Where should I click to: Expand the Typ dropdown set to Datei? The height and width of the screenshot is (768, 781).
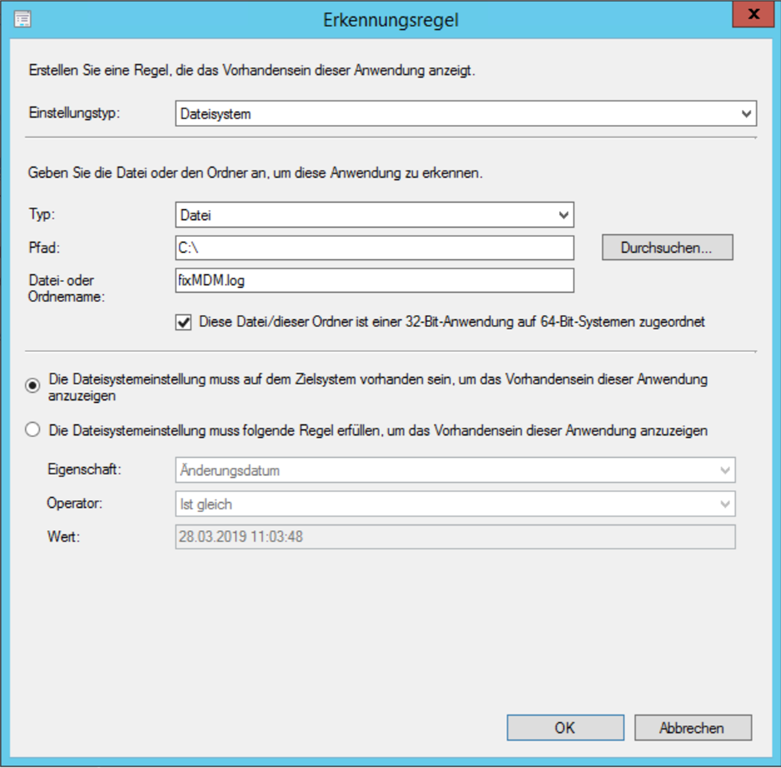point(374,214)
